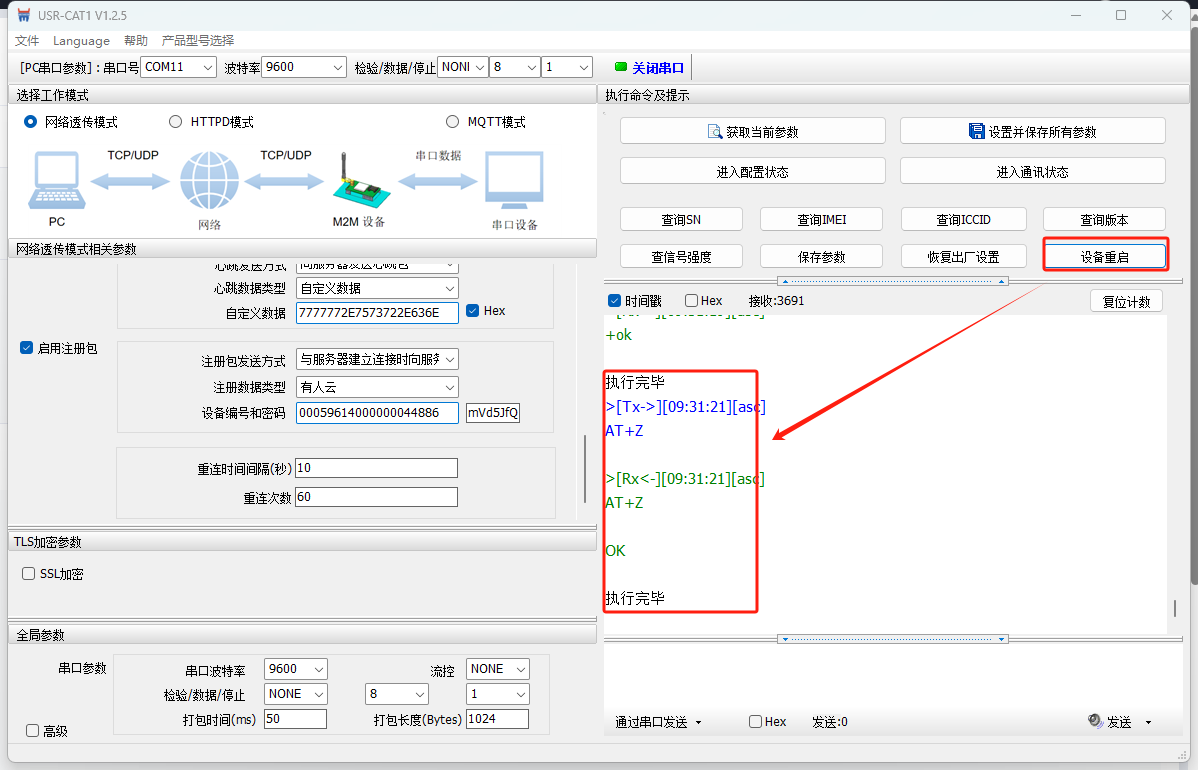The height and width of the screenshot is (770, 1198).
Task: Click the M2M device module icon
Action: tap(357, 182)
